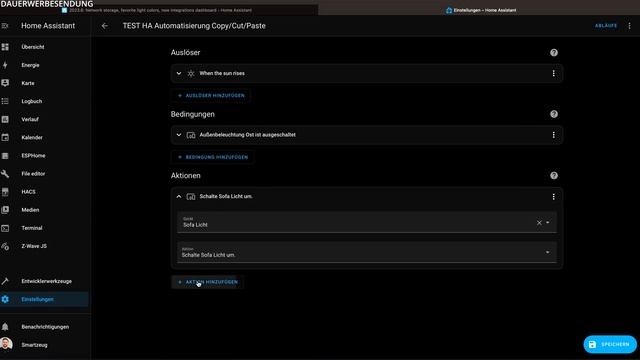Clear the Sofa Licht device selection
The image size is (640, 360).
[x=539, y=223]
